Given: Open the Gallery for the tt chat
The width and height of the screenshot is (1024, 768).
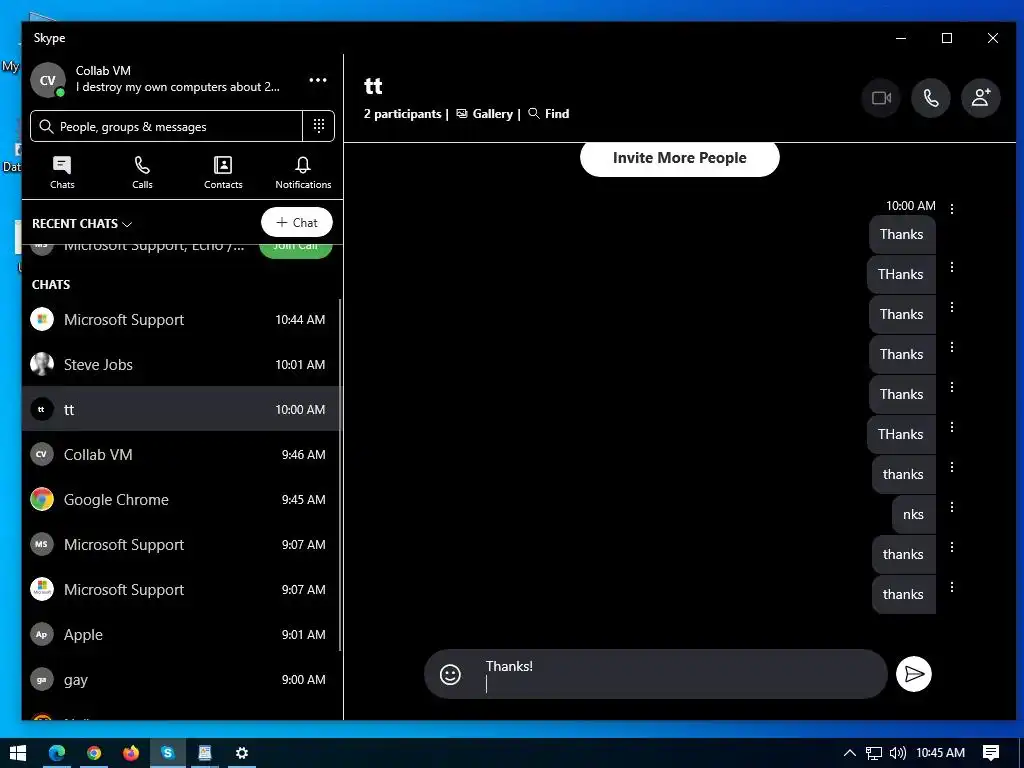Looking at the screenshot, I should (485, 114).
